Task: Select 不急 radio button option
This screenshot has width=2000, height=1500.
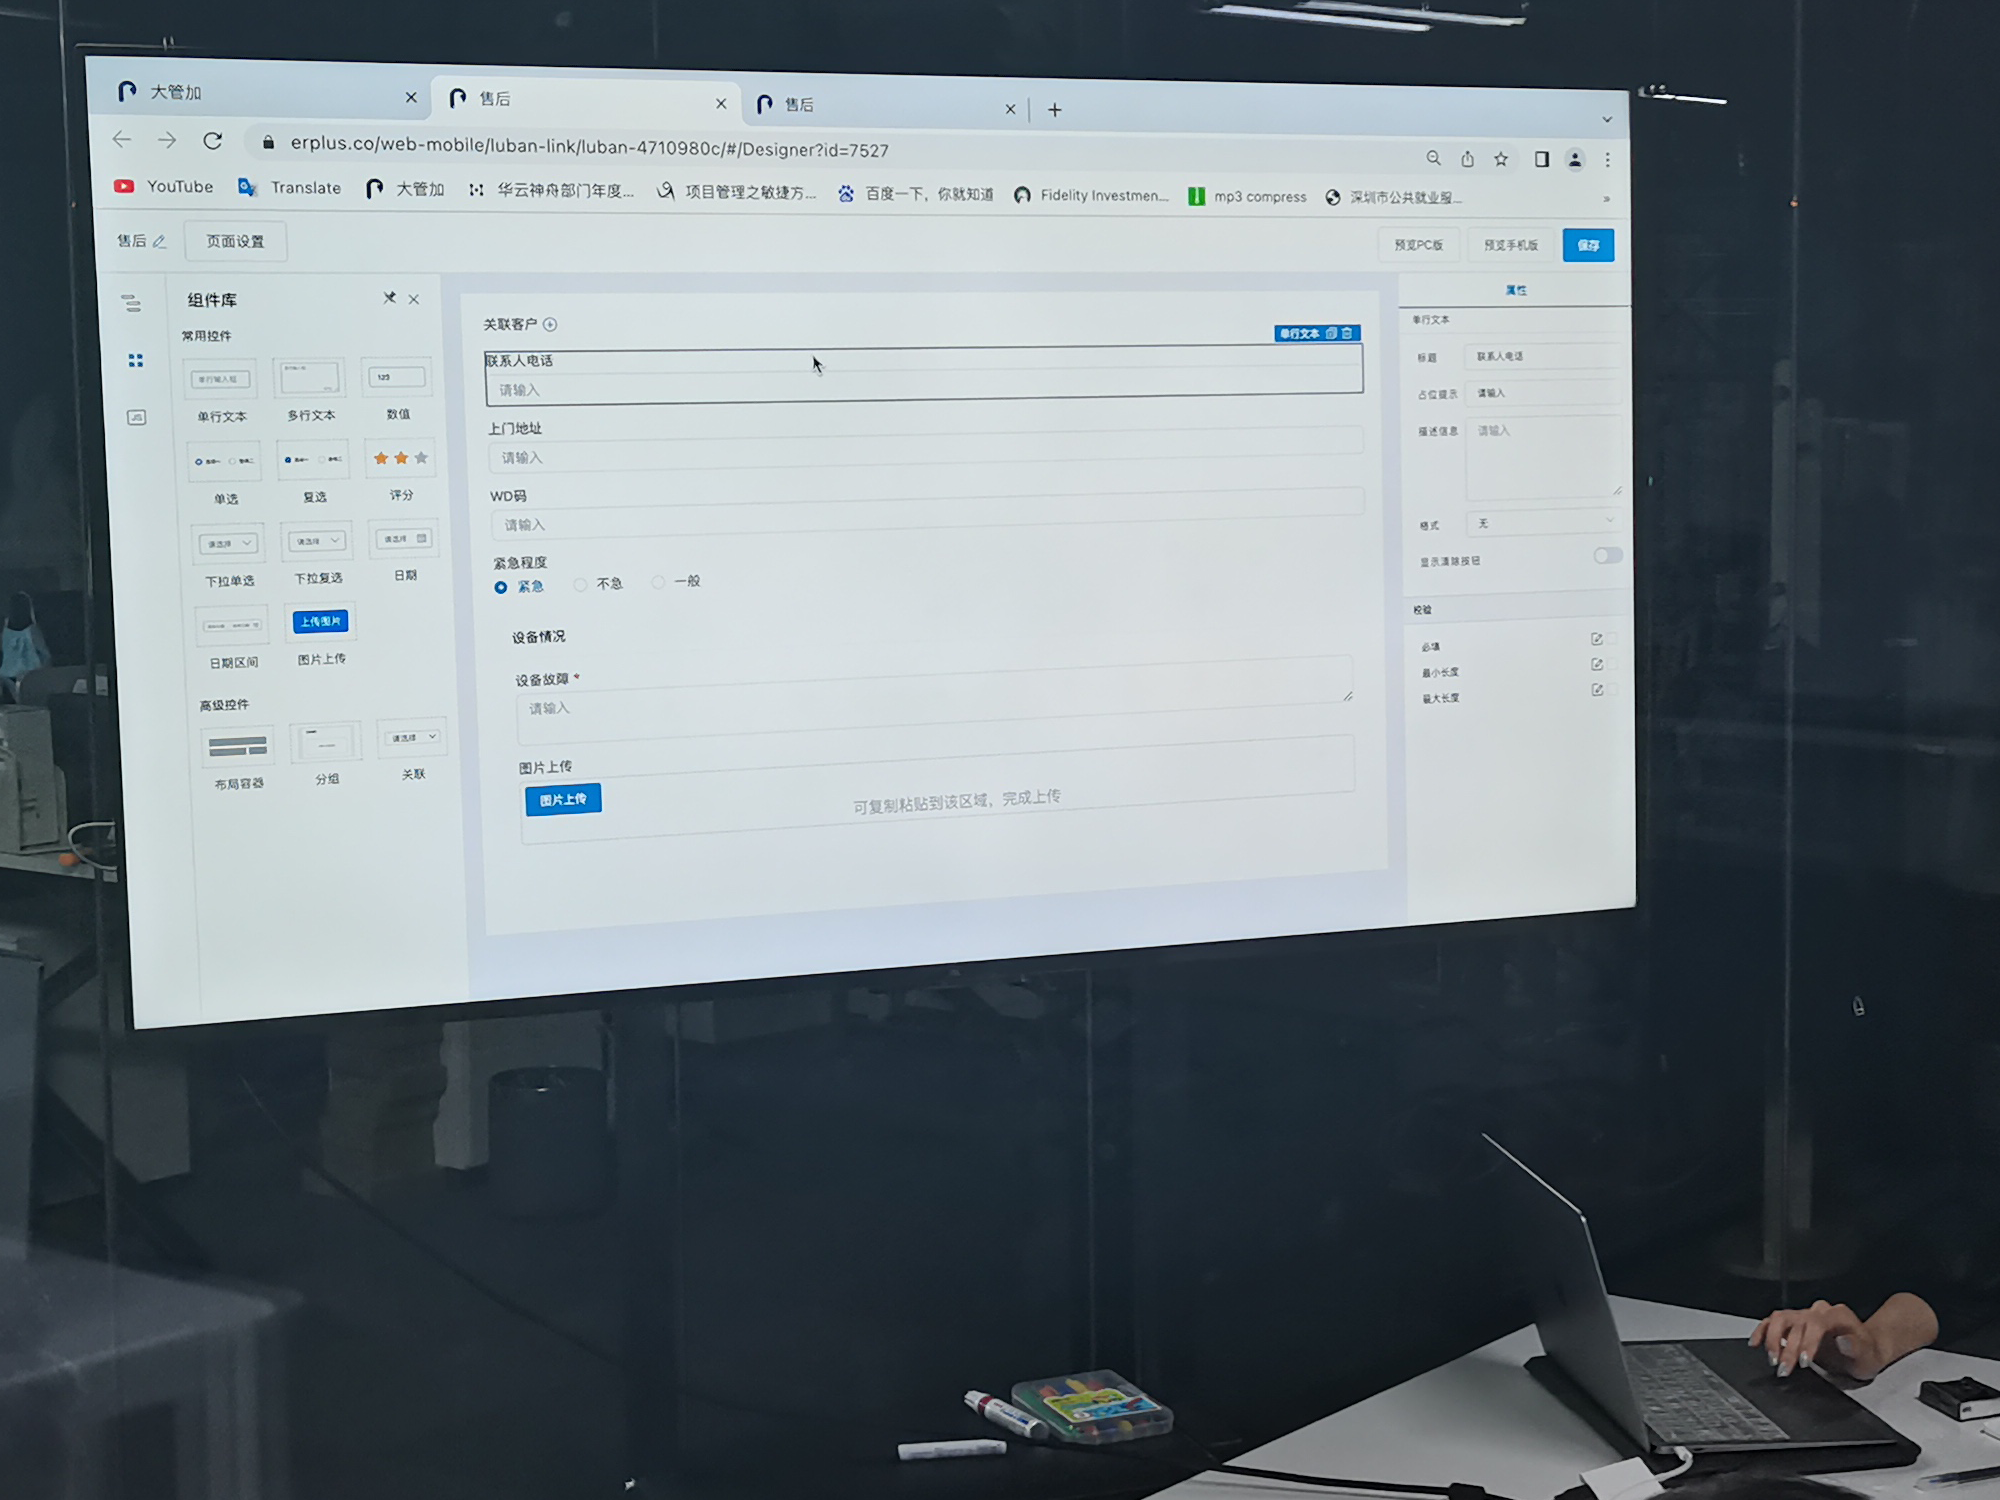Action: [583, 583]
